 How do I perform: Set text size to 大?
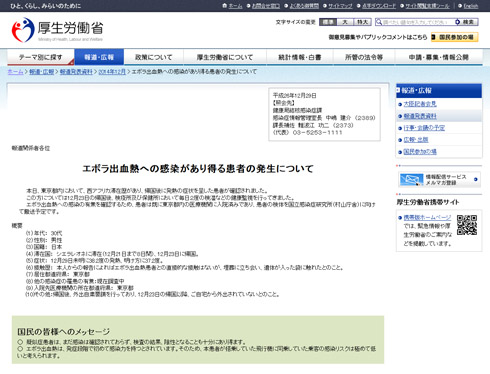tap(345, 22)
